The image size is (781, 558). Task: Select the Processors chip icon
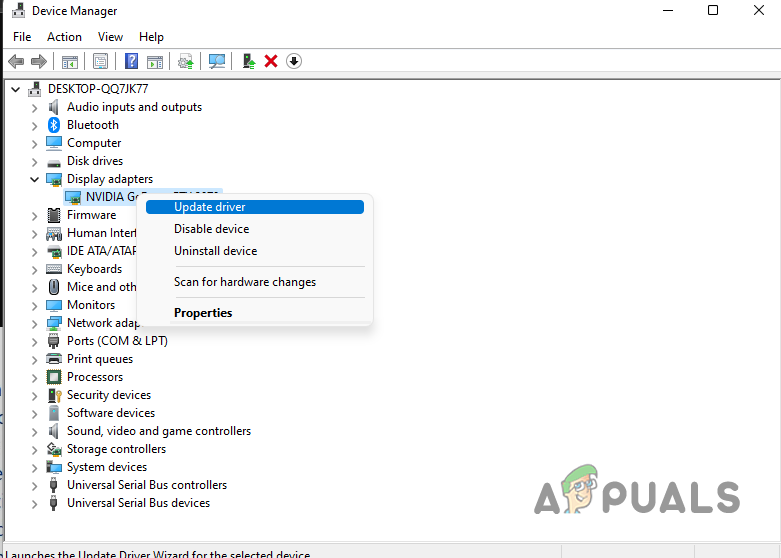54,377
